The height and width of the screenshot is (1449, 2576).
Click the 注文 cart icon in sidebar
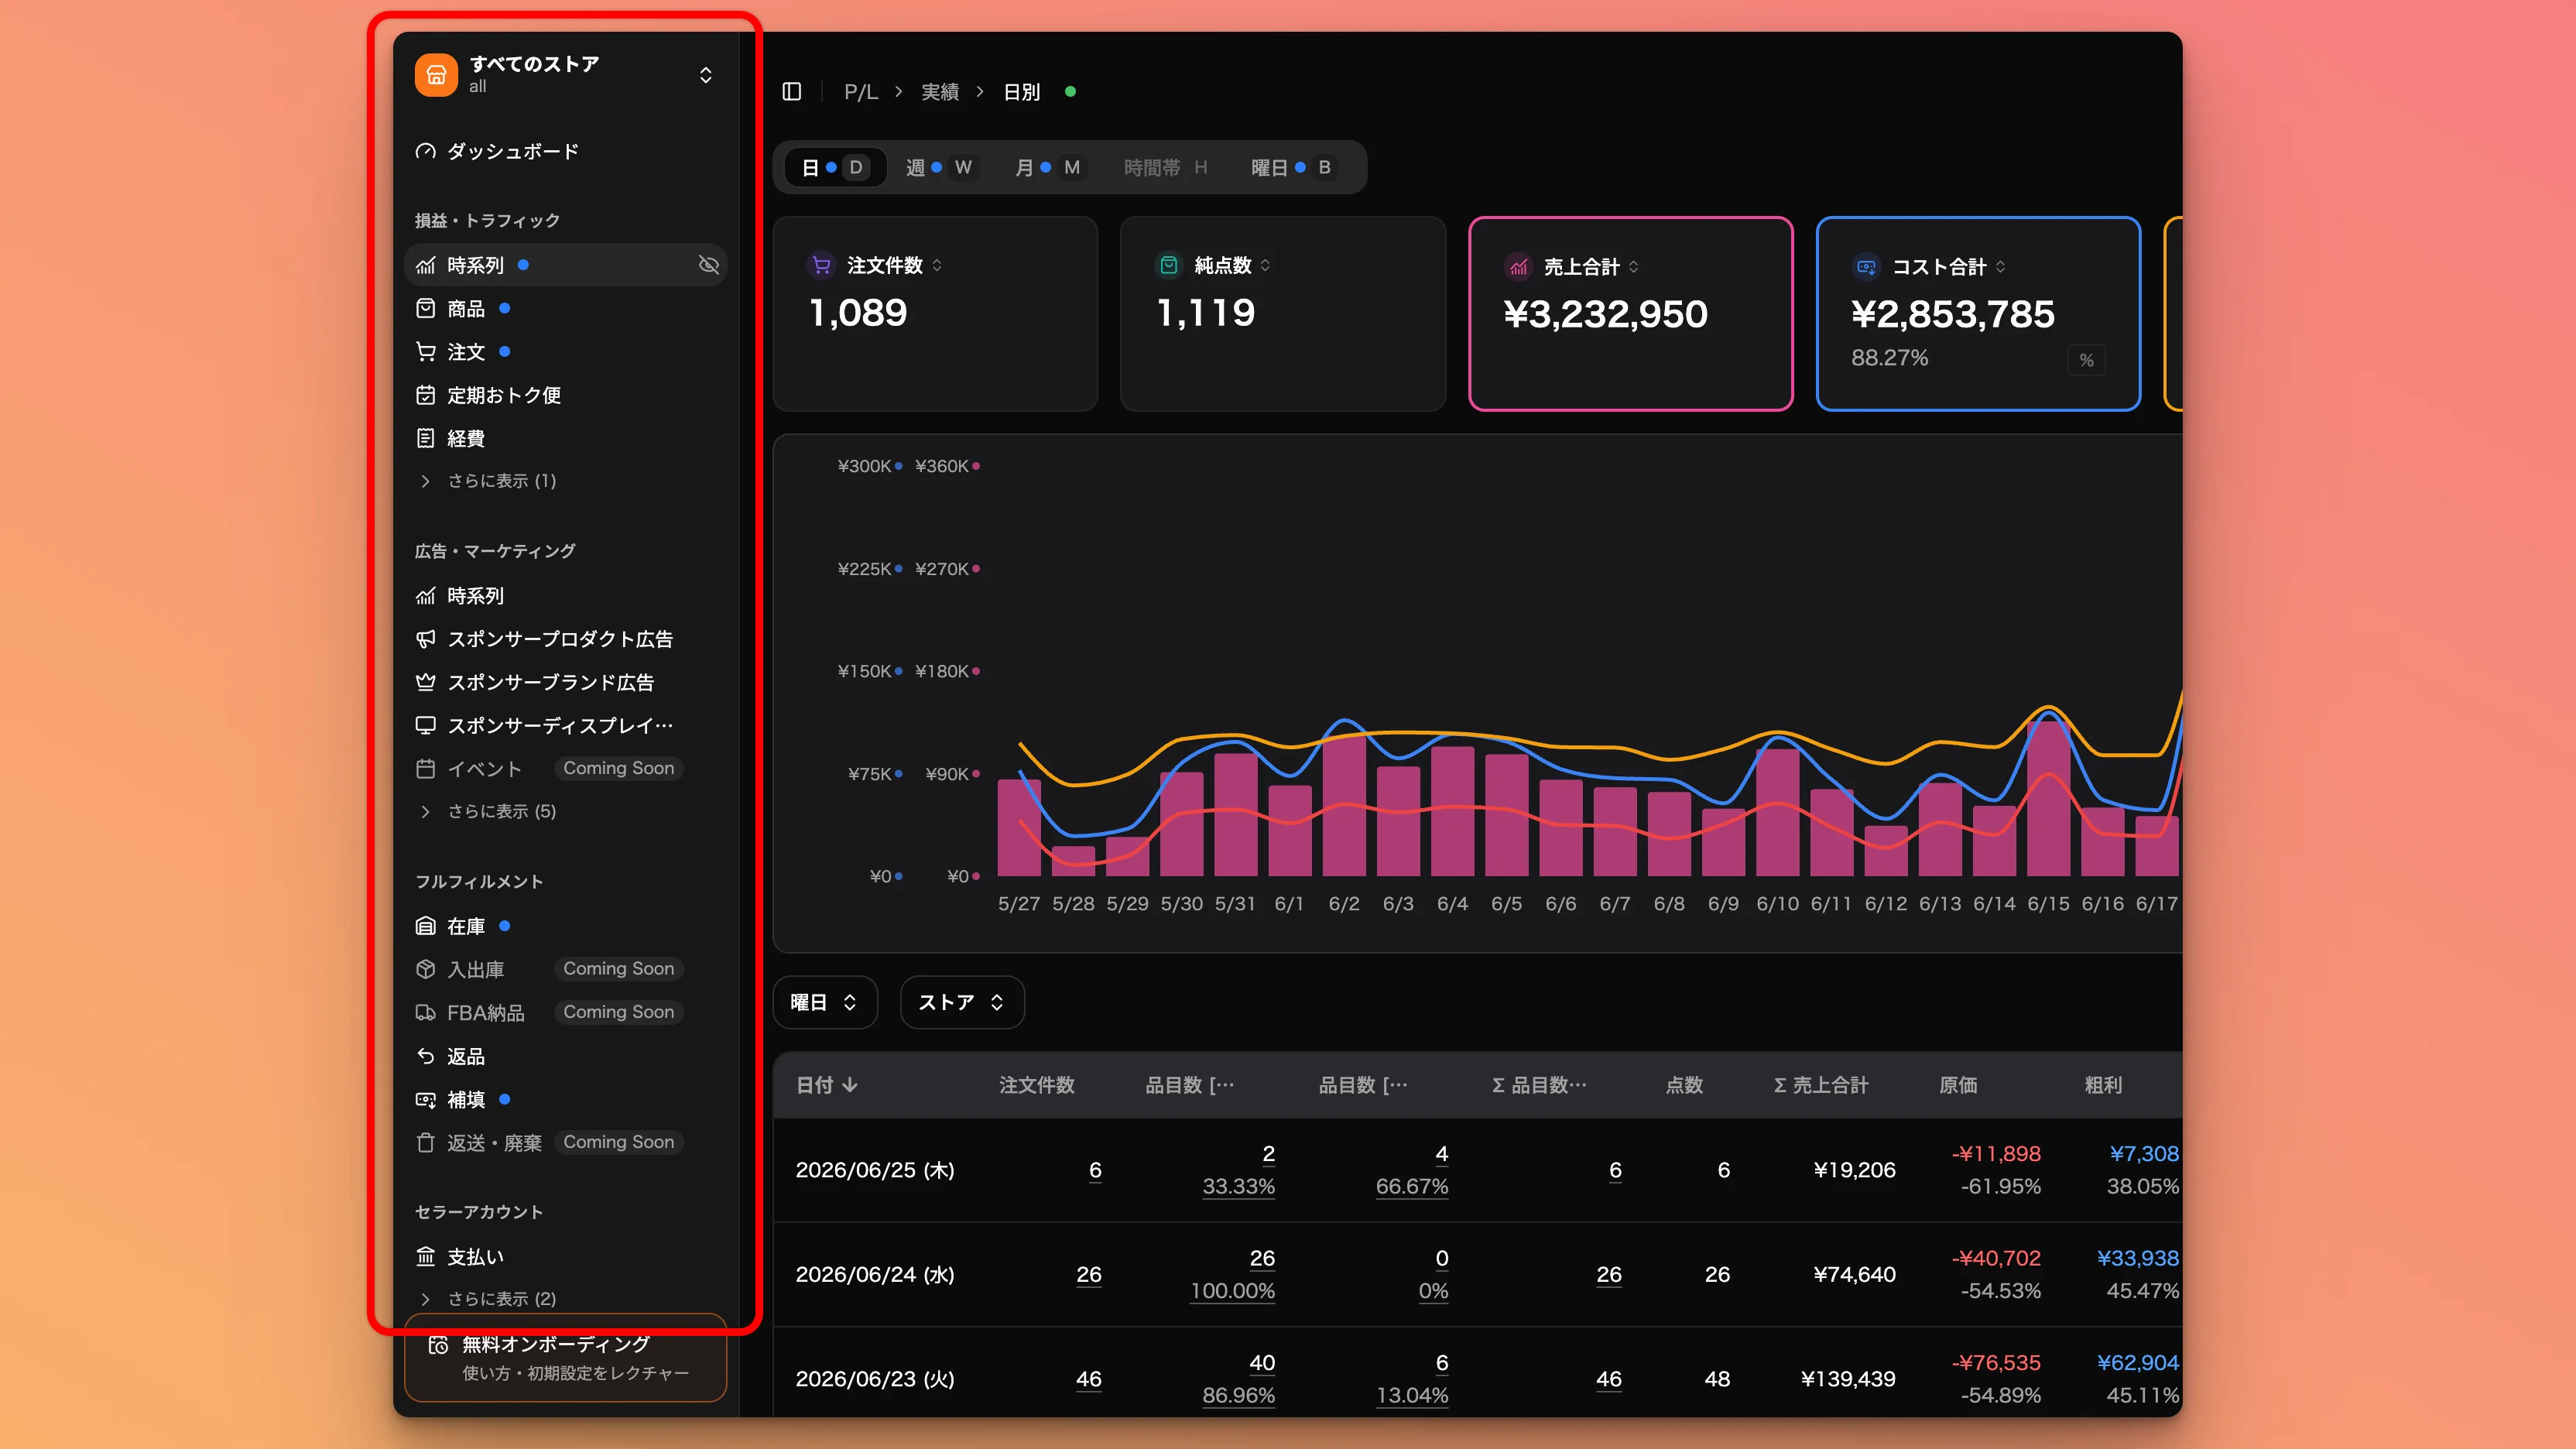tap(426, 351)
